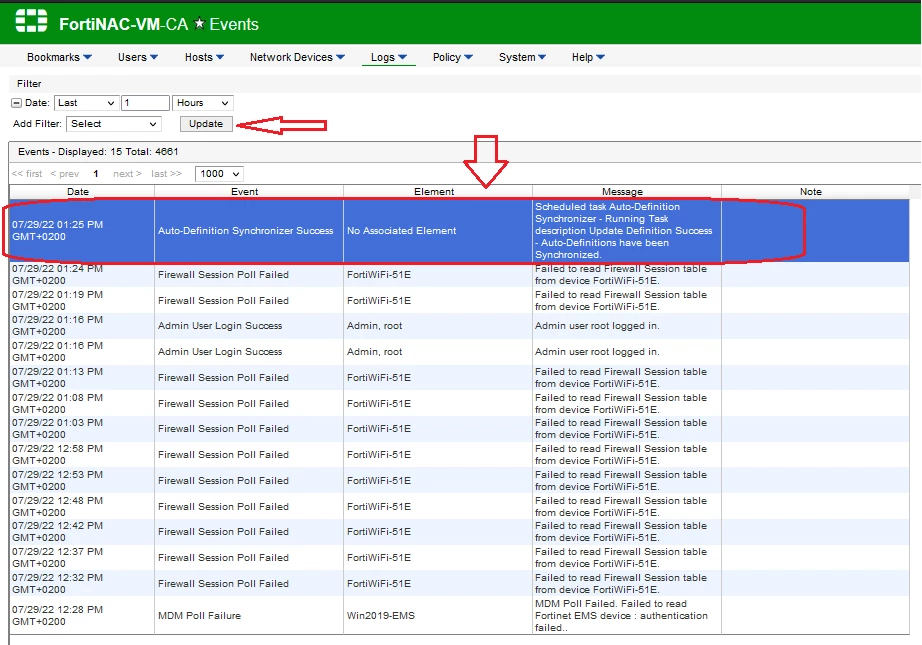Select the 01:03 PM Firewall Session Poll Failed row
This screenshot has width=922, height=645.
[459, 429]
